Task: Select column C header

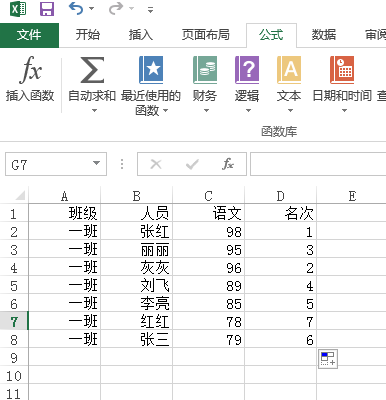Action: pyautogui.click(x=209, y=196)
